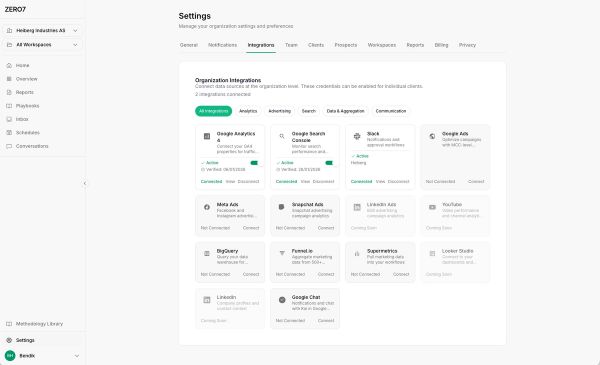Filter integrations by Search
The width and height of the screenshot is (600, 365).
[x=309, y=111]
